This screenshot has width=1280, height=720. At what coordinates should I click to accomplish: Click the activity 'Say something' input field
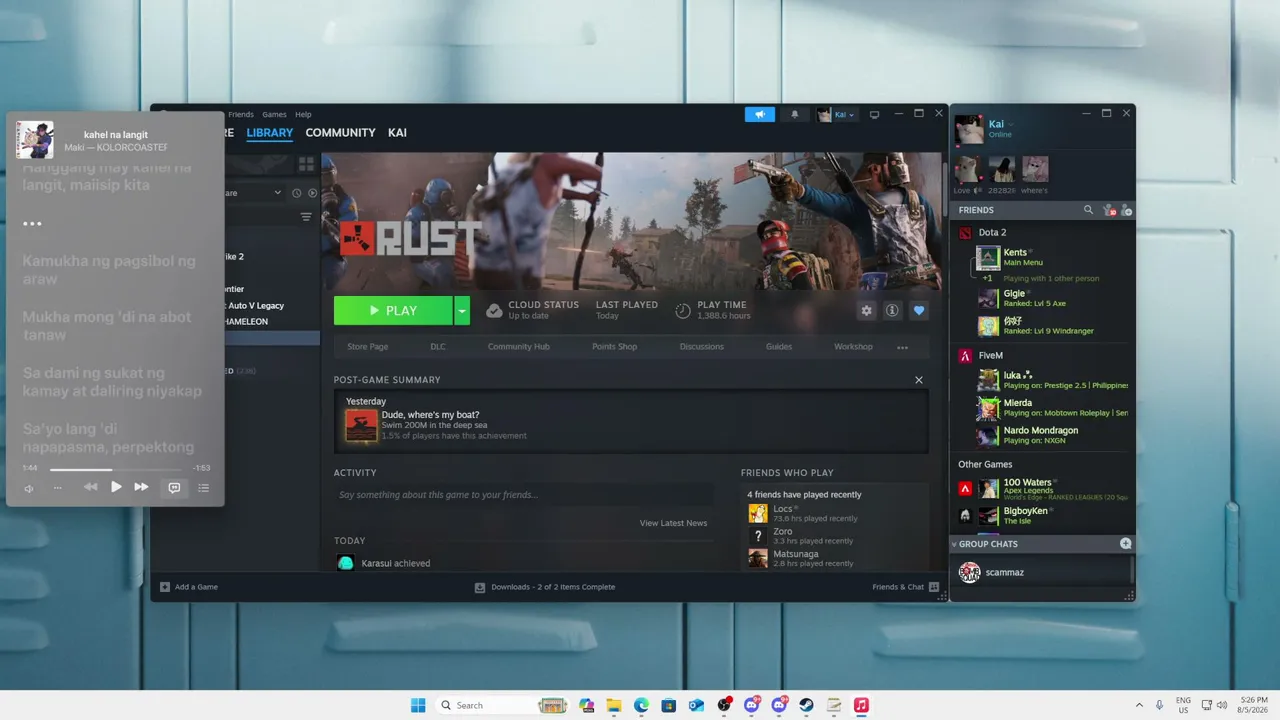coord(524,495)
